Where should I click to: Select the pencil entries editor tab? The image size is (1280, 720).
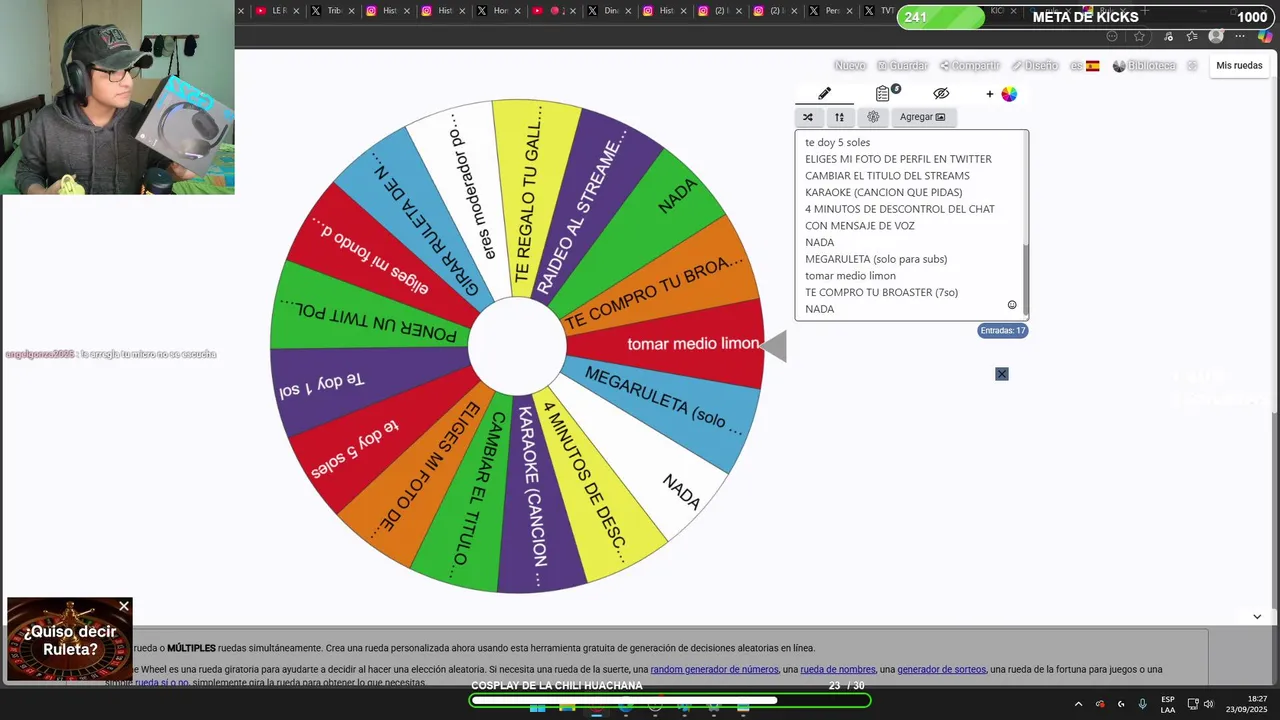tap(824, 93)
